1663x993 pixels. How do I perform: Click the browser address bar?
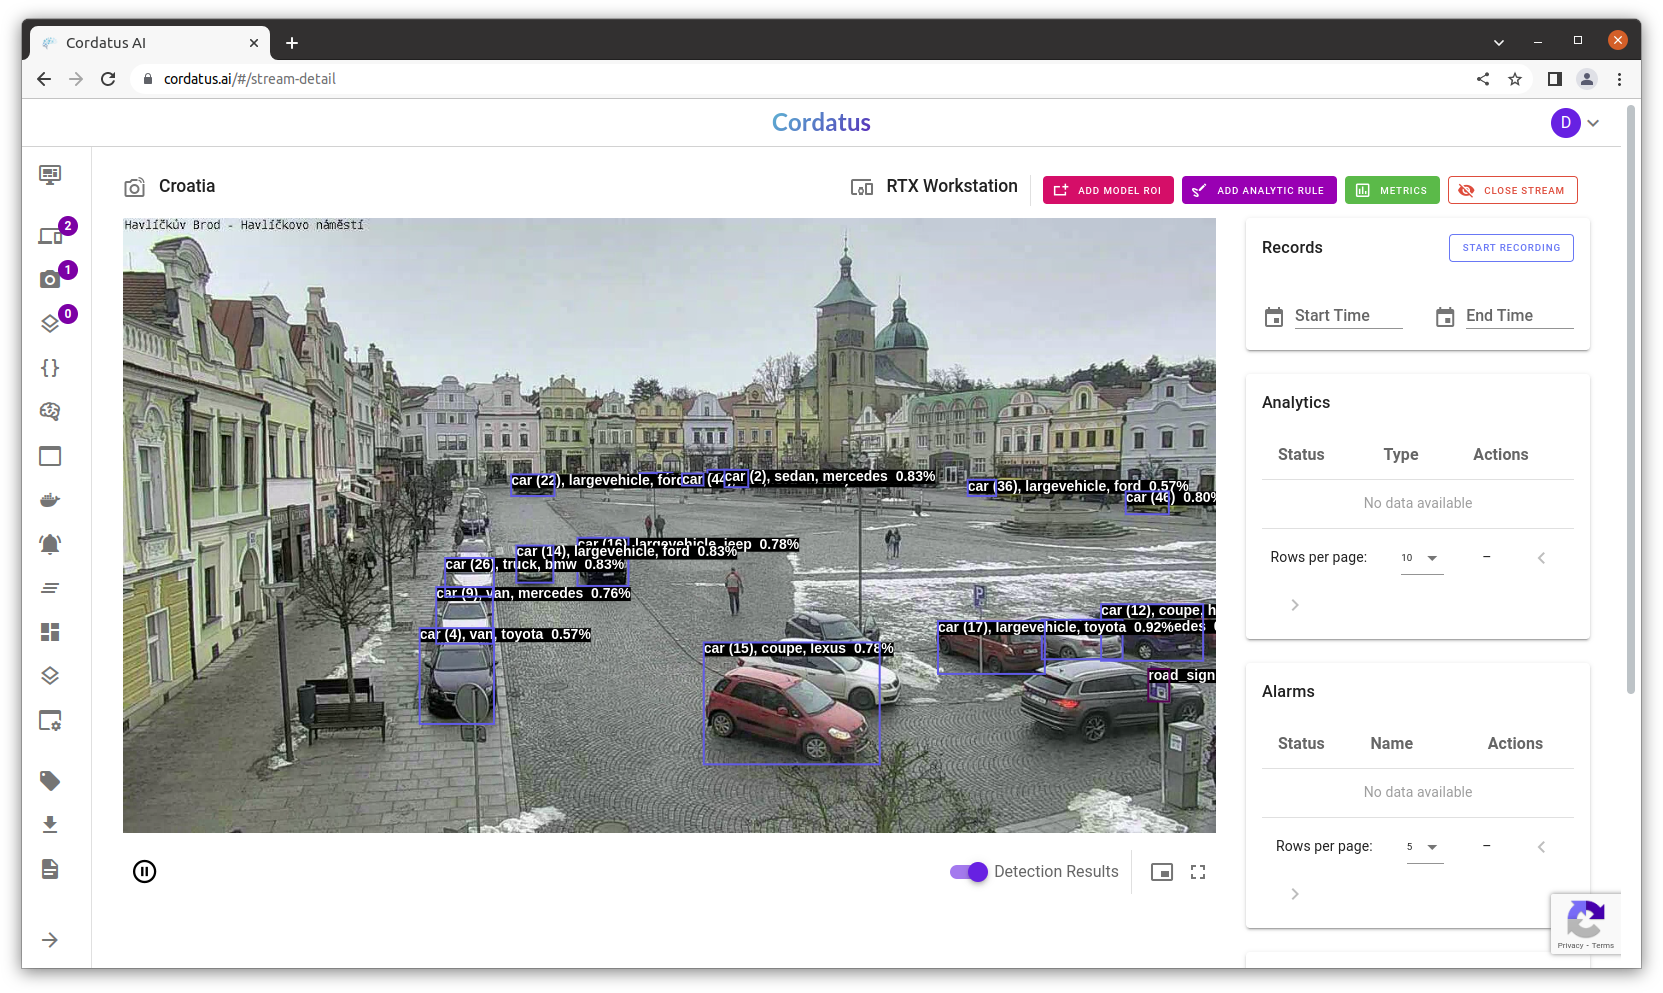tap(800, 79)
